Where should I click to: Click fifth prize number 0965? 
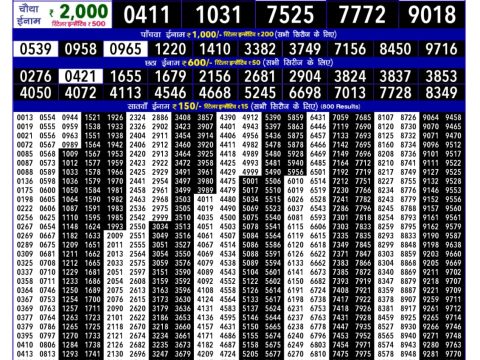click(x=125, y=49)
